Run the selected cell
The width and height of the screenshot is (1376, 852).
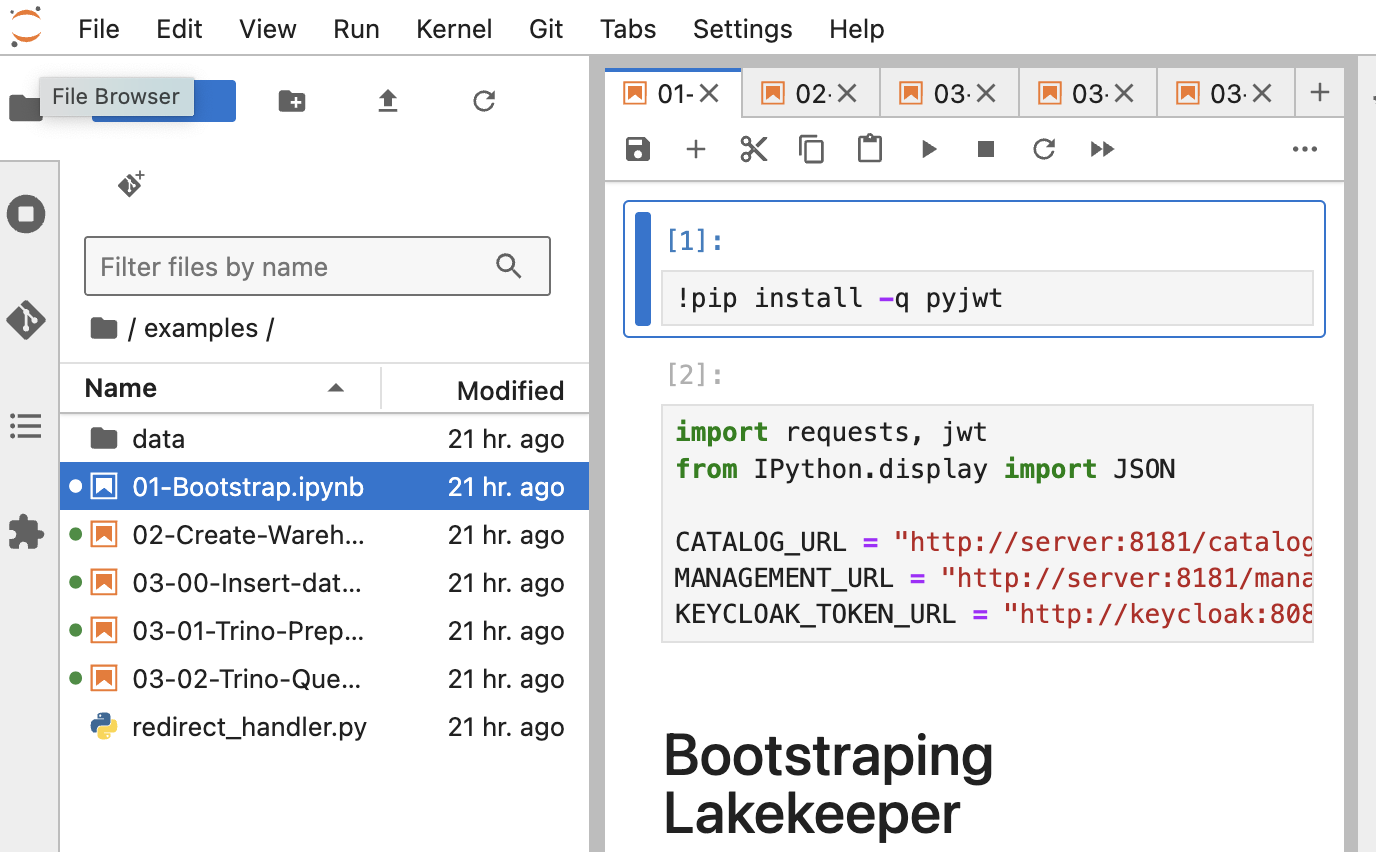(929, 149)
